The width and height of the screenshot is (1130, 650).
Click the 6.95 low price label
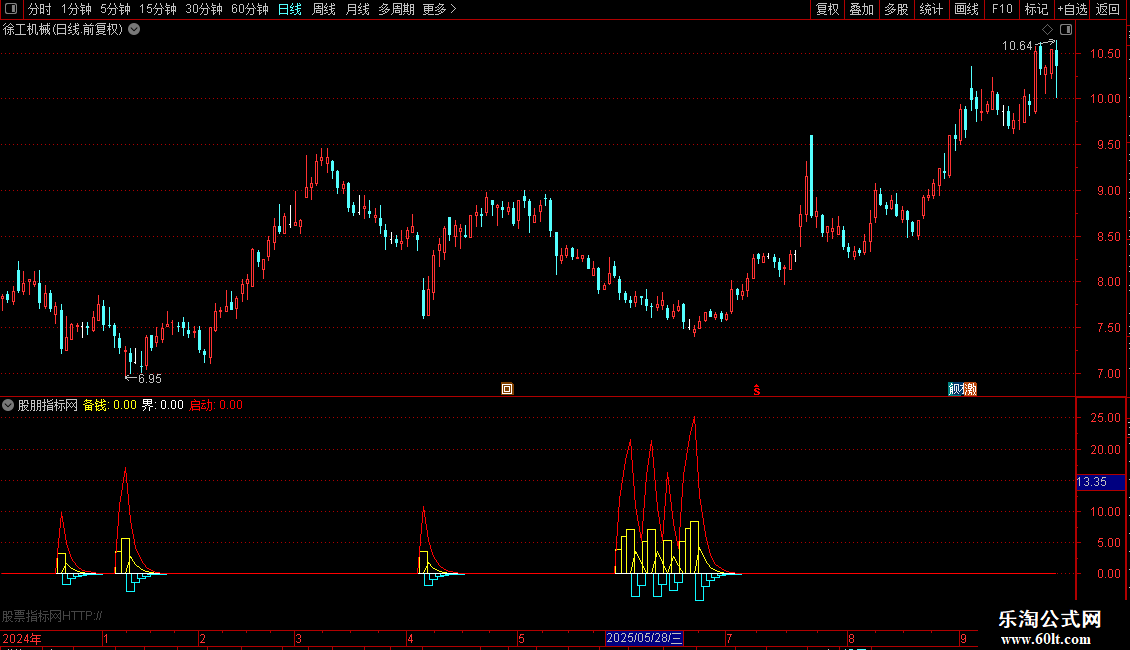[149, 379]
